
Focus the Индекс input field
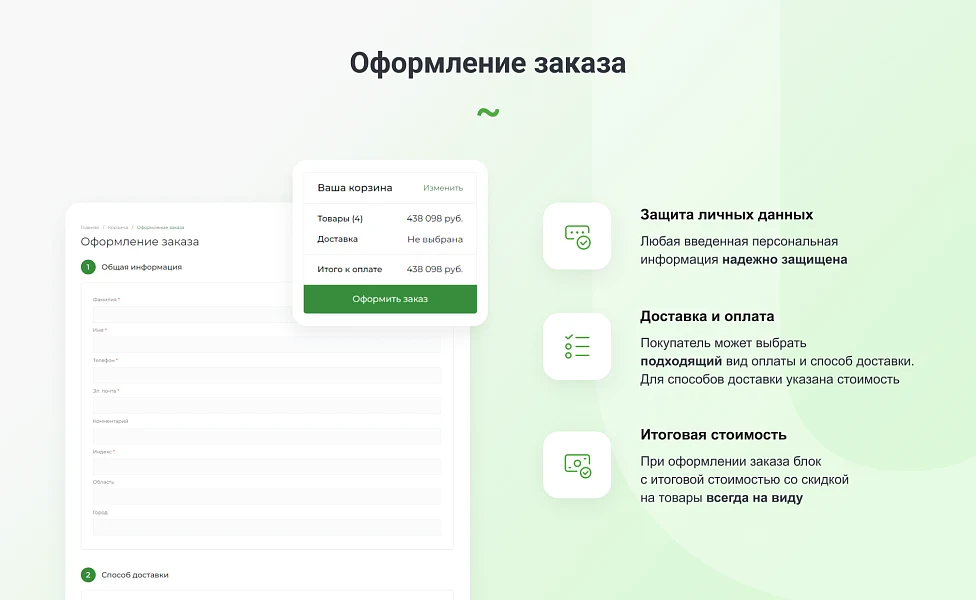(266, 466)
